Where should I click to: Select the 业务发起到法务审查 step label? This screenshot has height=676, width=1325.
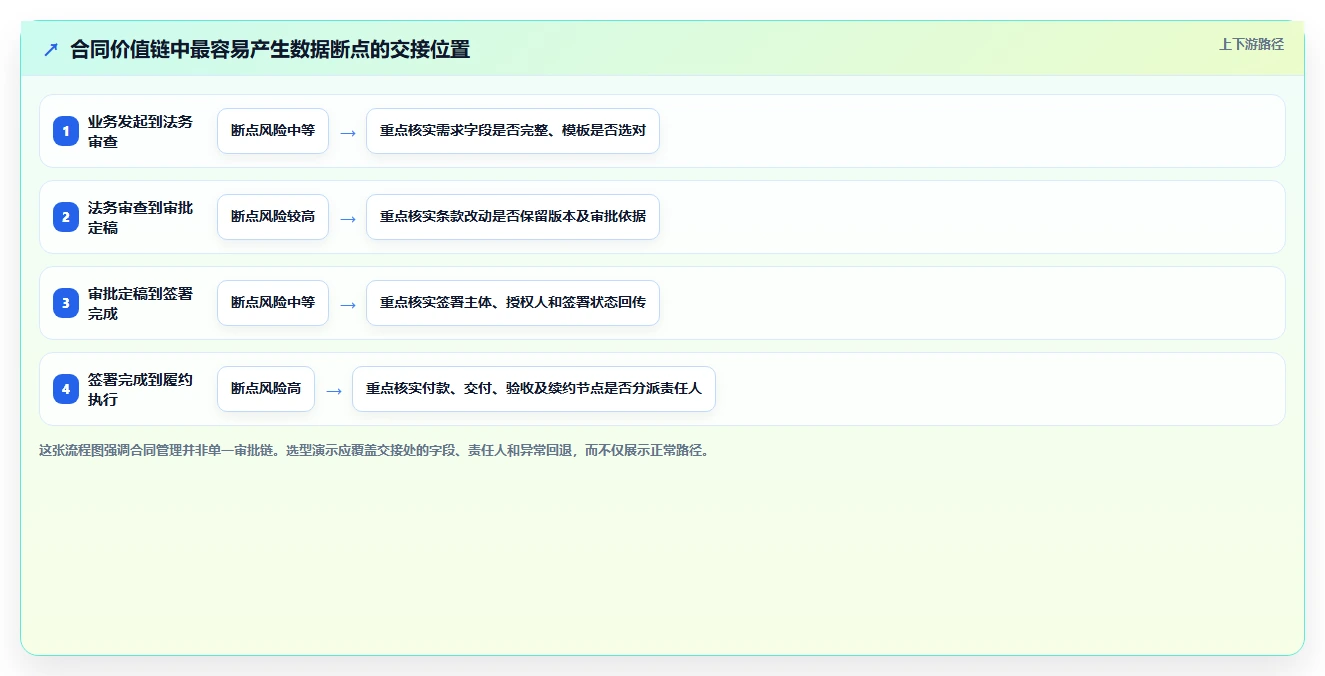tap(141, 131)
